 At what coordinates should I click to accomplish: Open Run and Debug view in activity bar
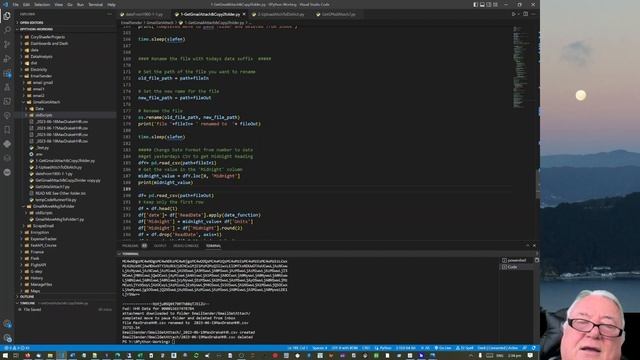[7, 59]
